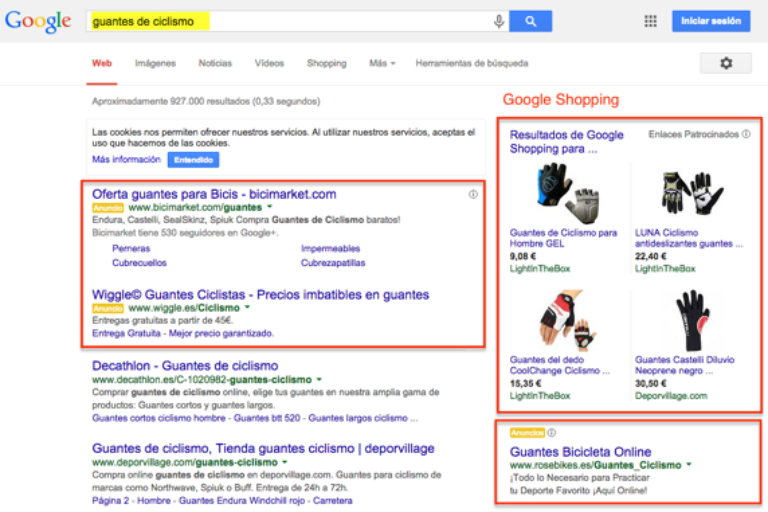Switch to the Shopping tab
Viewport: 768px width, 512px height.
click(x=326, y=63)
